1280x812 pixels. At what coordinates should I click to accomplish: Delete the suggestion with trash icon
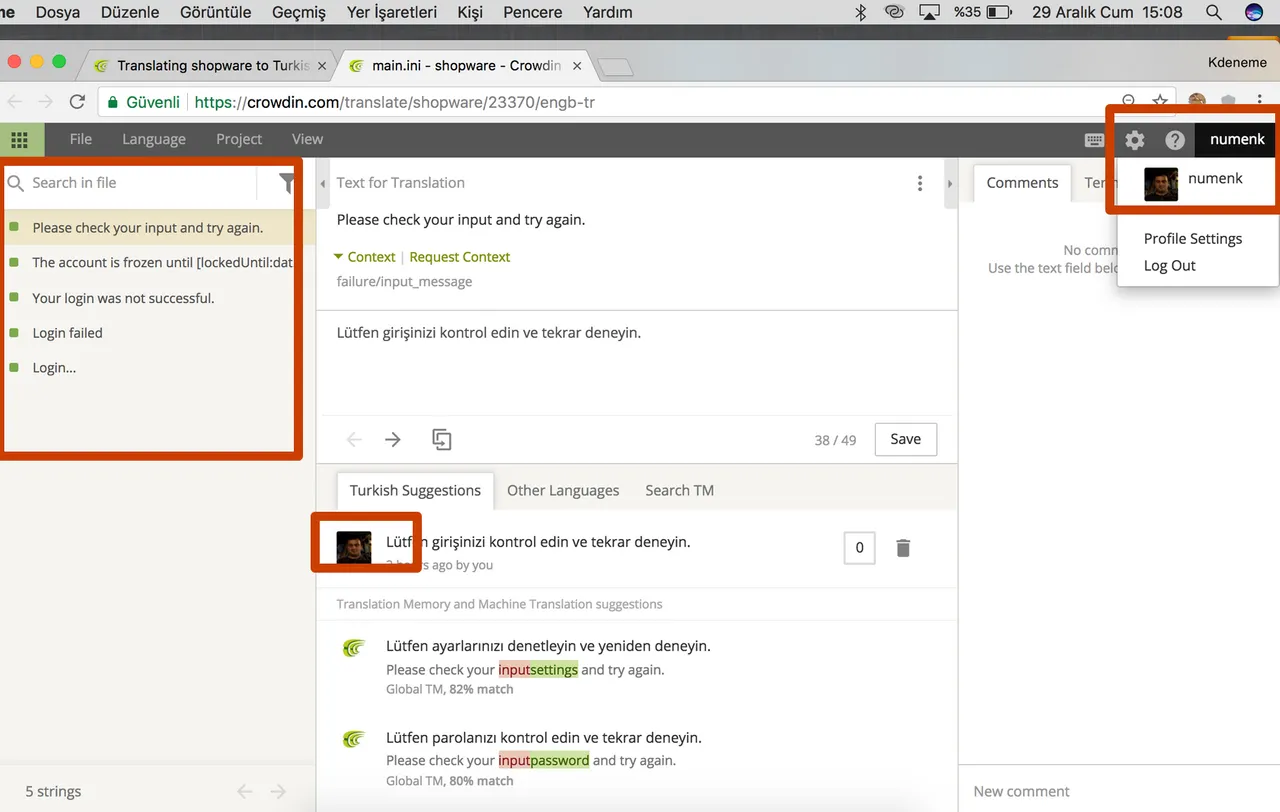point(903,548)
